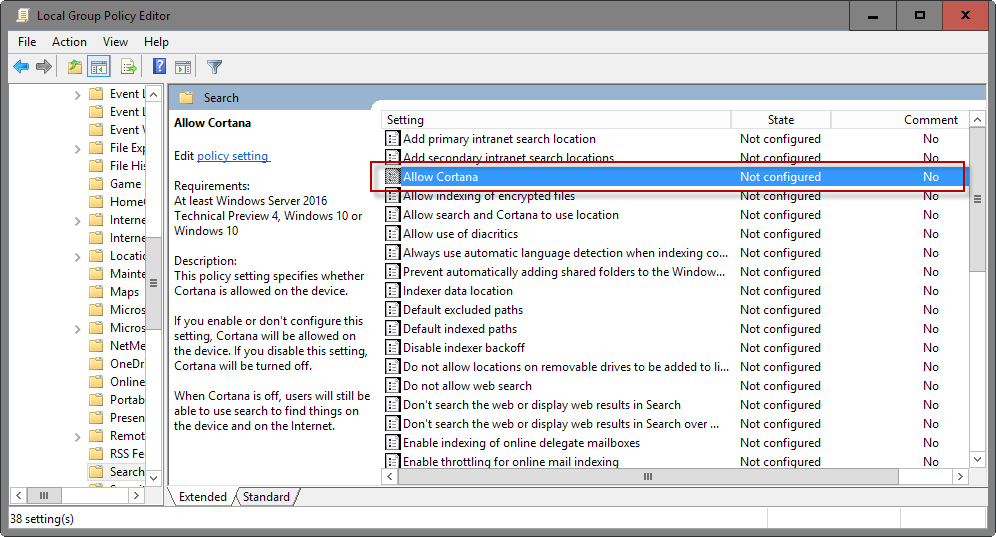996x537 pixels.
Task: Select the Portab tree node
Action: [126, 400]
